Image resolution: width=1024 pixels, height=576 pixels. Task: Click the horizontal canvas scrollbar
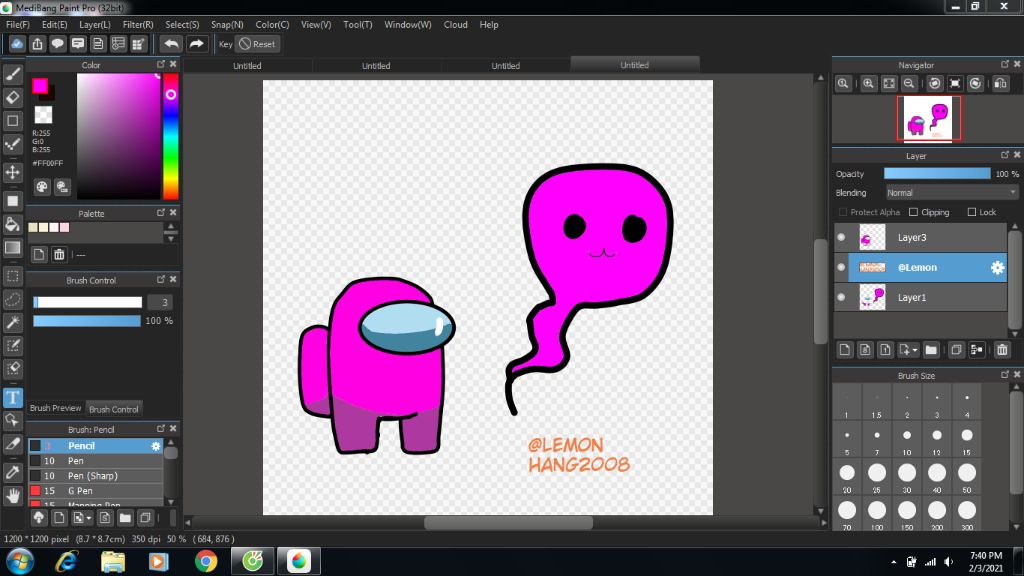tap(508, 522)
